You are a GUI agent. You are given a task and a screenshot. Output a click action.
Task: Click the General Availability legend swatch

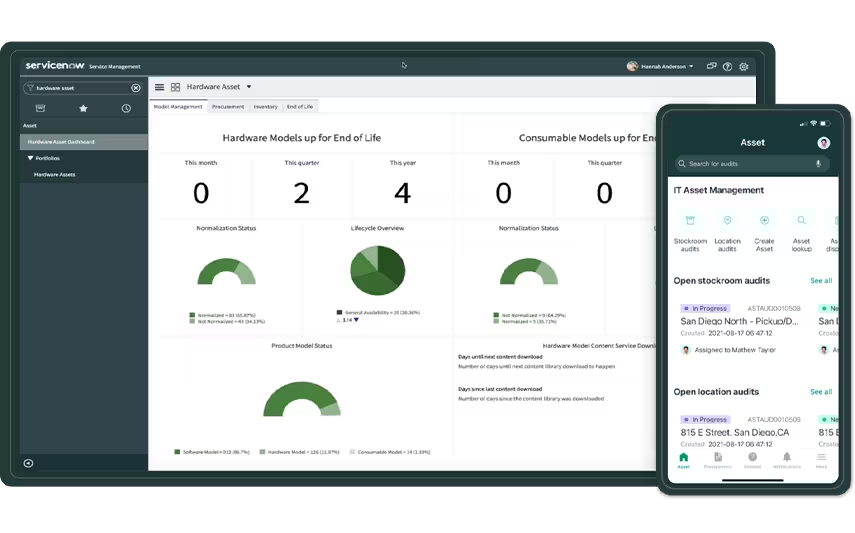(339, 313)
